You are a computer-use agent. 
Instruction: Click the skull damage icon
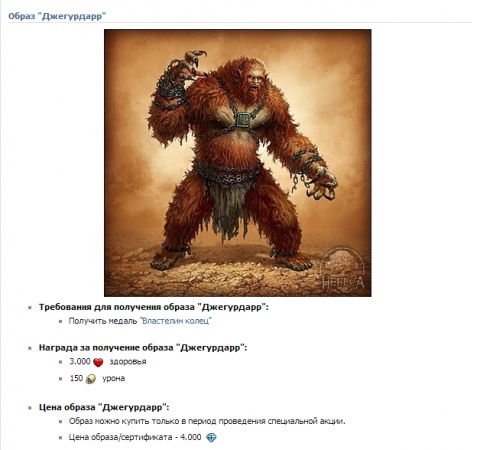pyautogui.click(x=91, y=379)
